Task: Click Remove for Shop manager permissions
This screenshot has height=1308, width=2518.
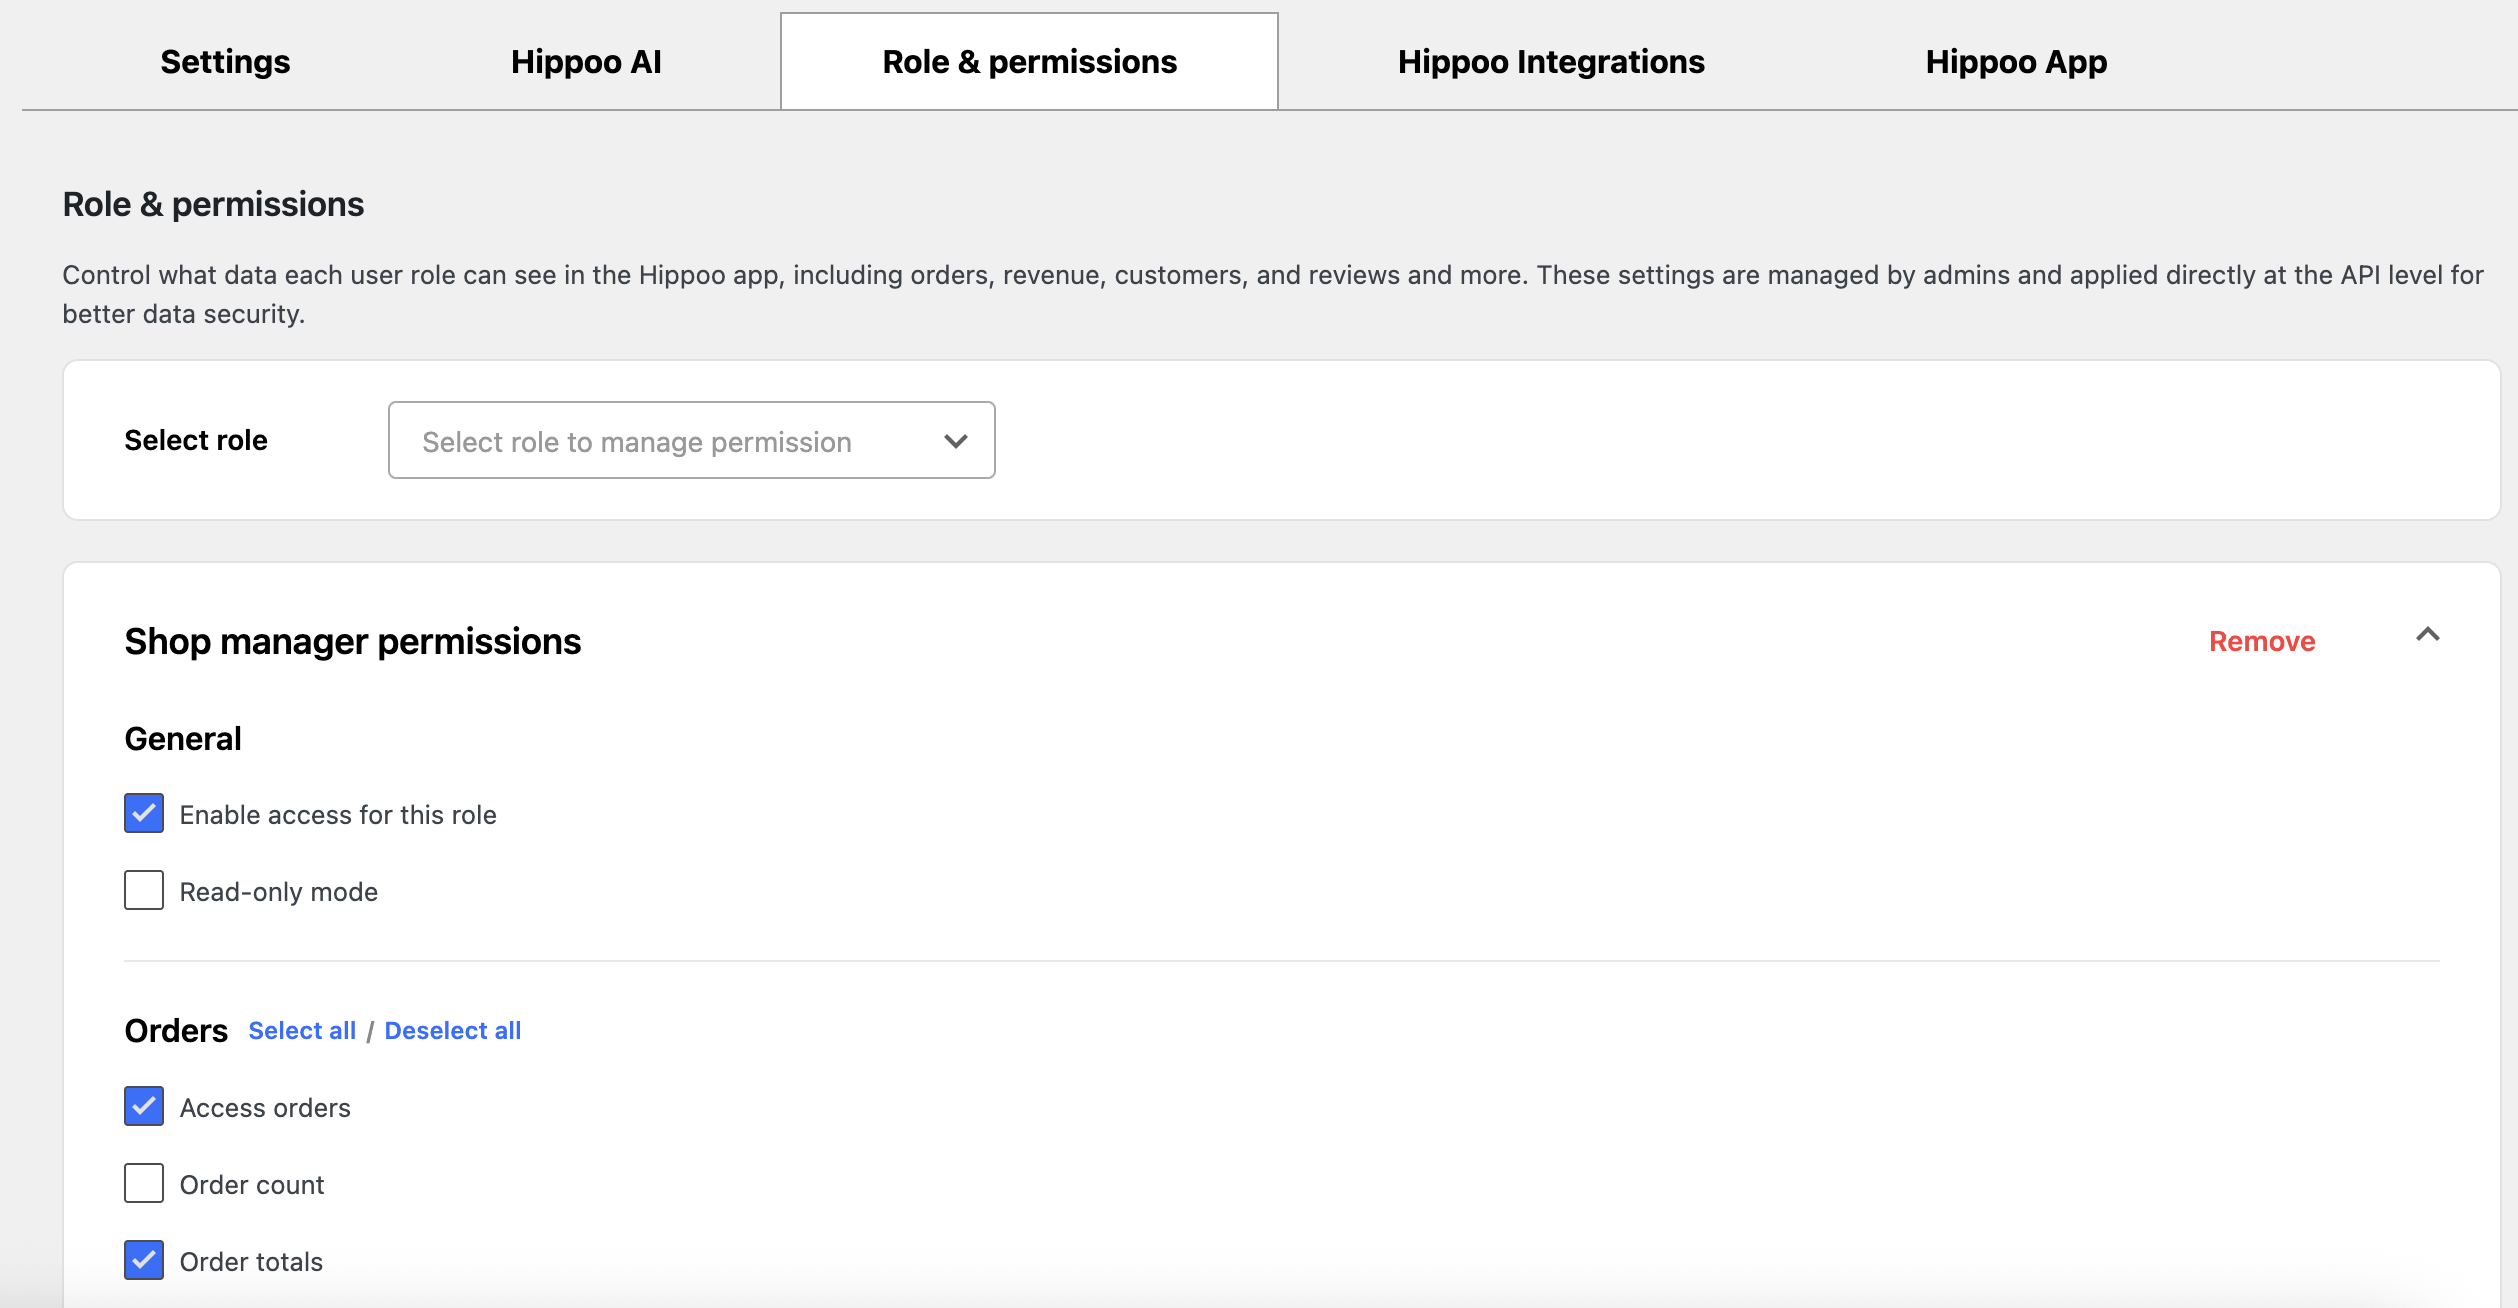Action: pyautogui.click(x=2261, y=641)
